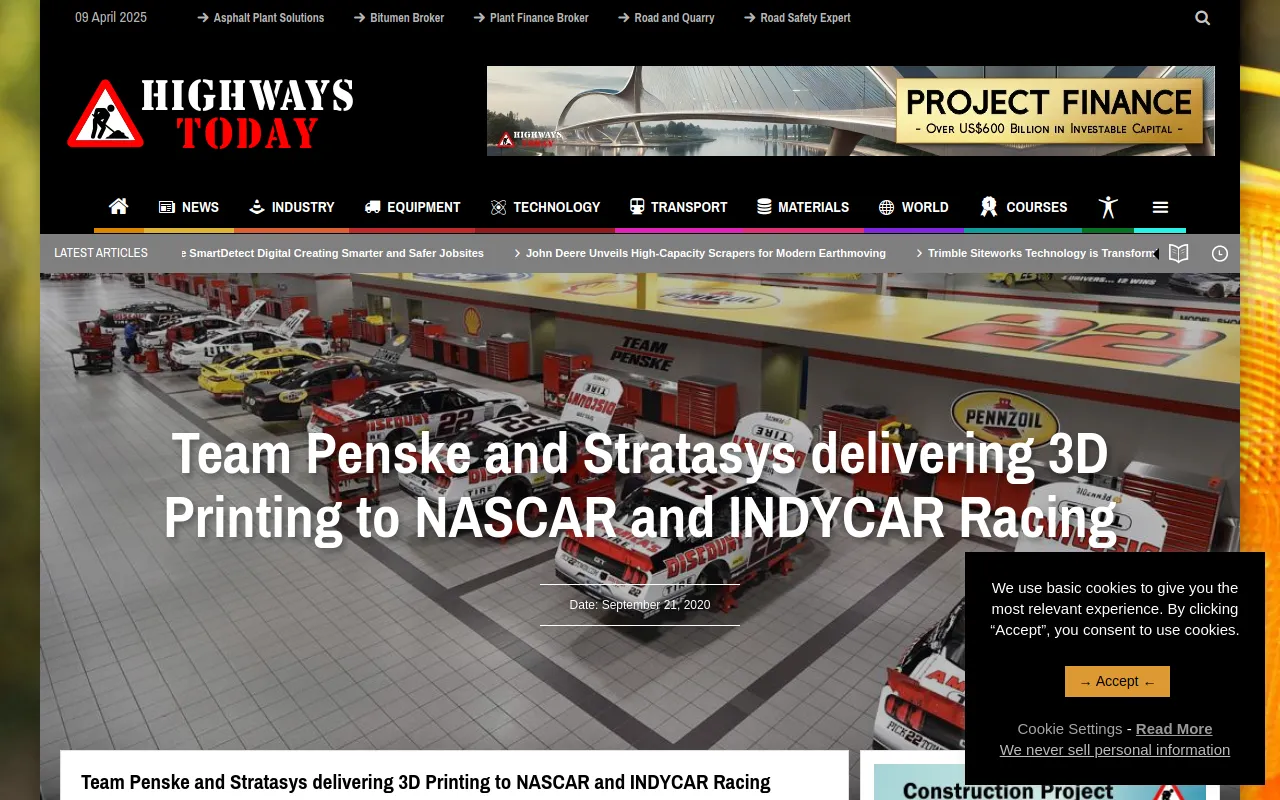This screenshot has width=1280, height=800.
Task: Click the hero headline about Team Penske
Action: click(x=640, y=485)
